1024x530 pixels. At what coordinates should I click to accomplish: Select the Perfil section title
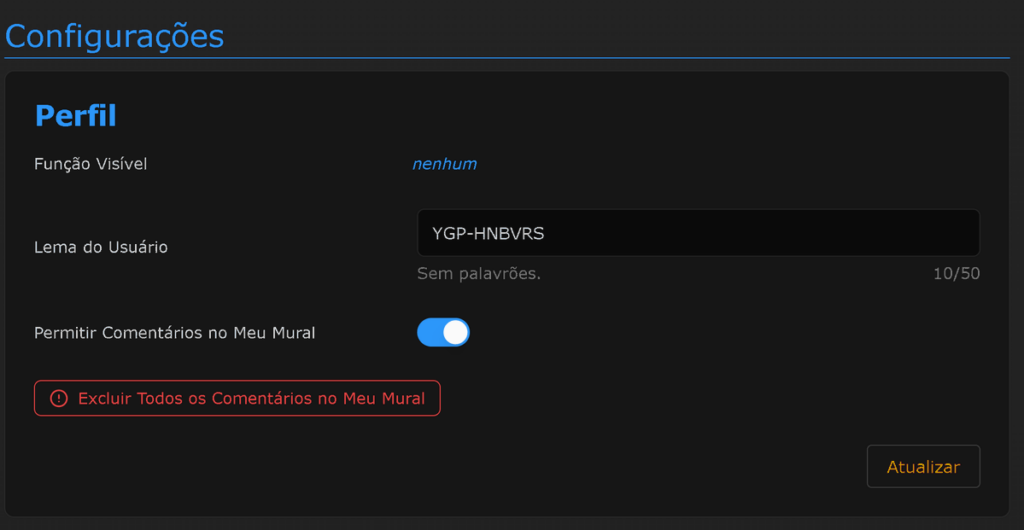point(75,116)
